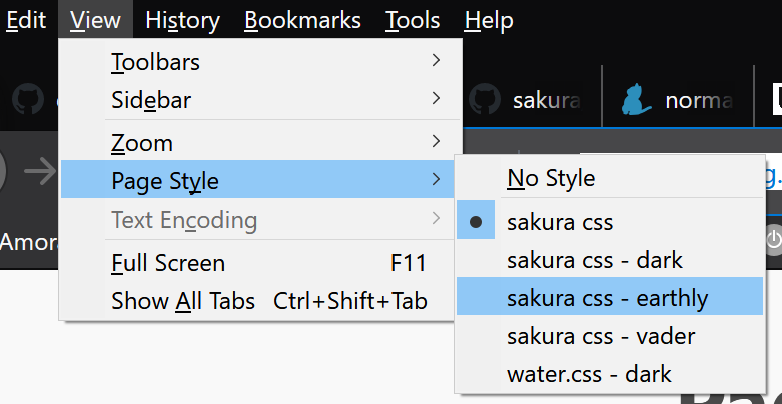Open the History menu
The image size is (782, 404).
tap(183, 20)
